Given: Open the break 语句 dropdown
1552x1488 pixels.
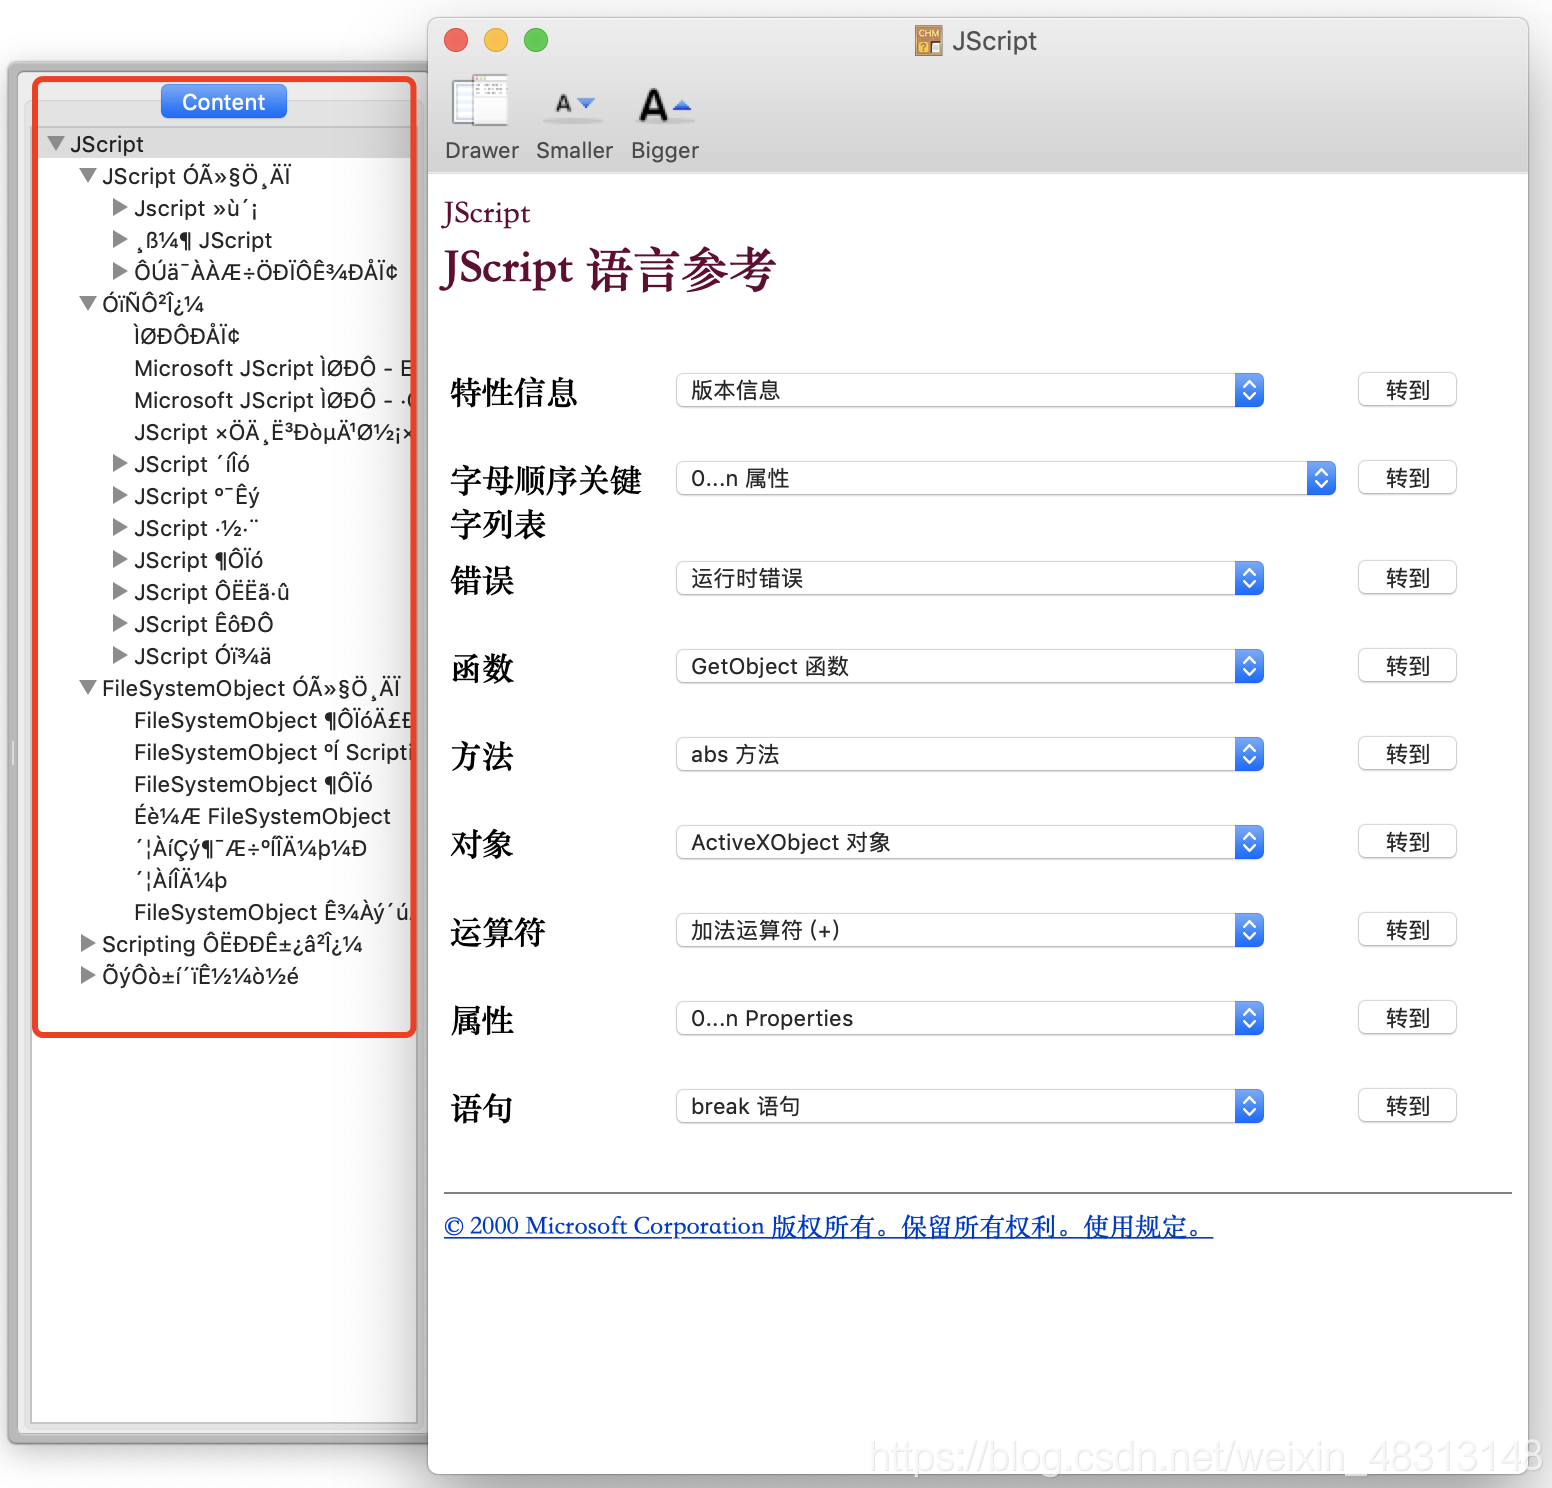Looking at the screenshot, I should [970, 1106].
